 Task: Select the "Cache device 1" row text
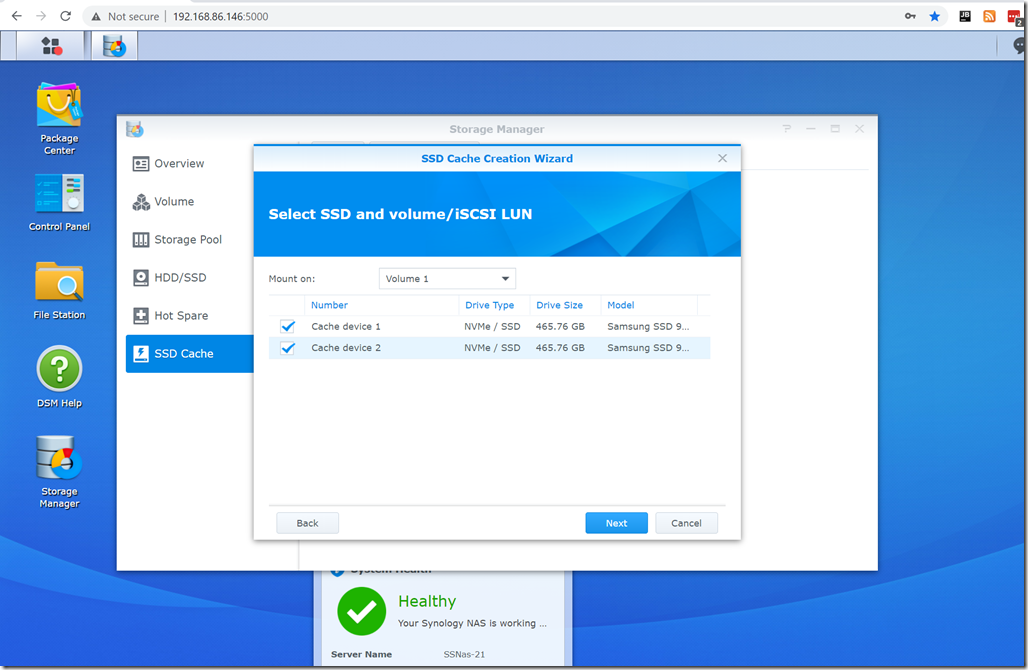pyautogui.click(x=346, y=326)
